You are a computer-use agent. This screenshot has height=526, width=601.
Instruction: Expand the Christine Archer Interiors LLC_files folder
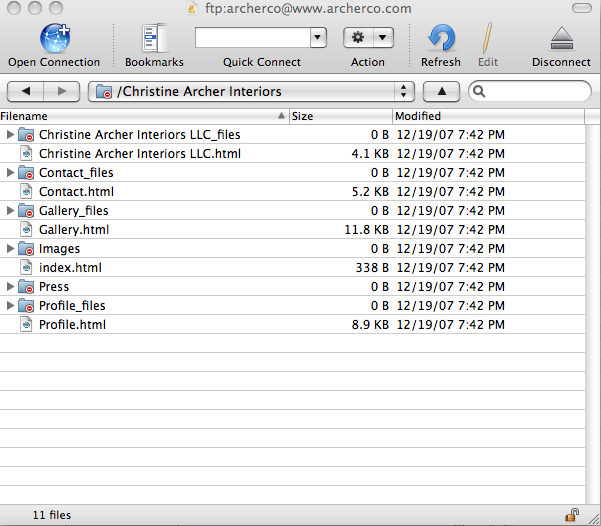coord(10,134)
